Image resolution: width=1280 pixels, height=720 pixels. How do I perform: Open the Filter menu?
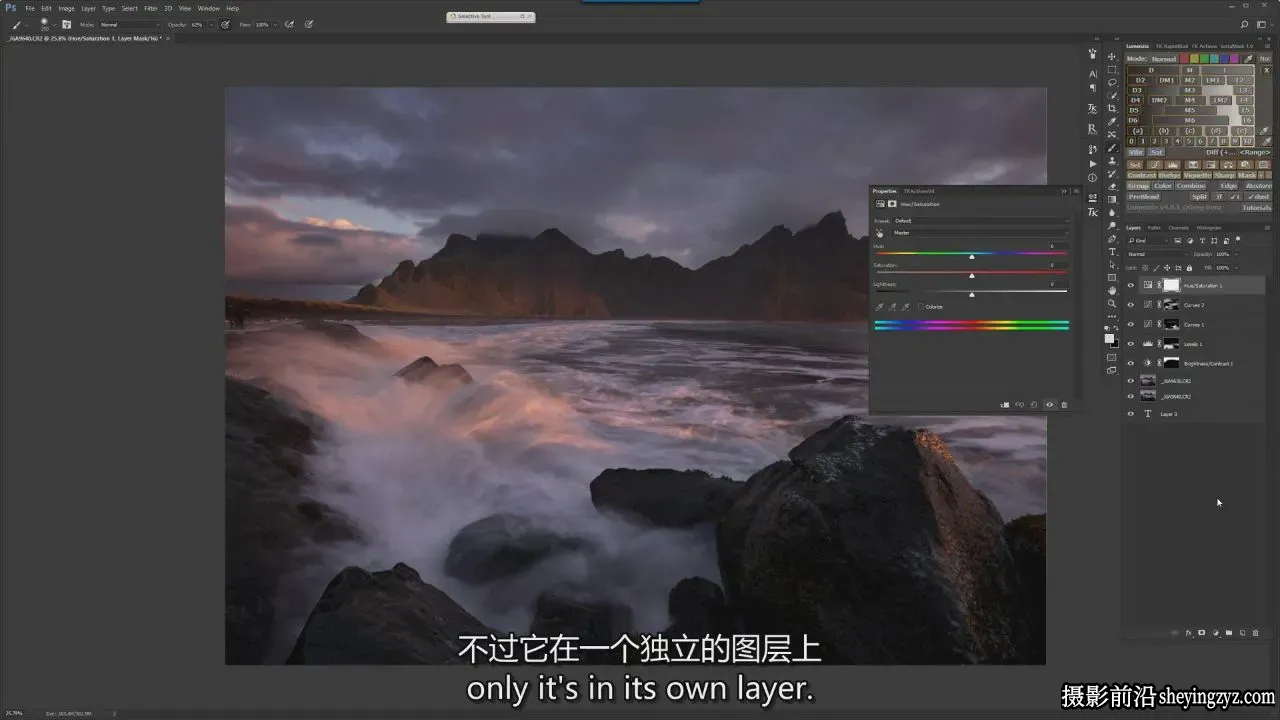[151, 8]
